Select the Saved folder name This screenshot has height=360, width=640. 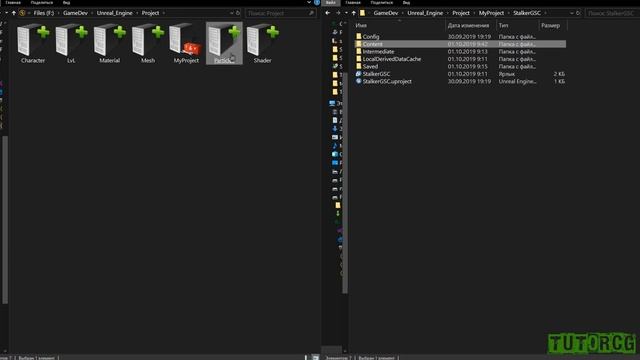370,66
